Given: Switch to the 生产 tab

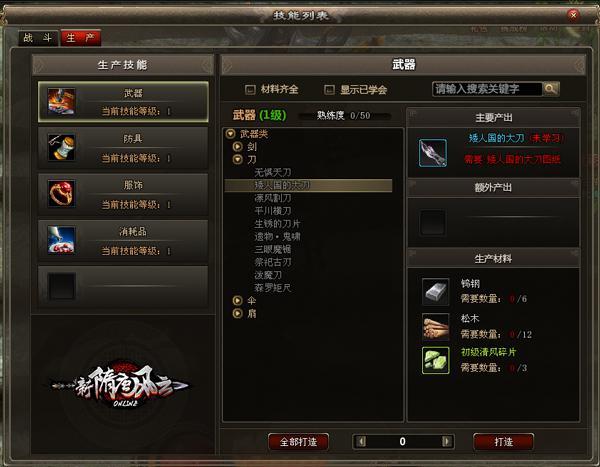Looking at the screenshot, I should [81, 38].
